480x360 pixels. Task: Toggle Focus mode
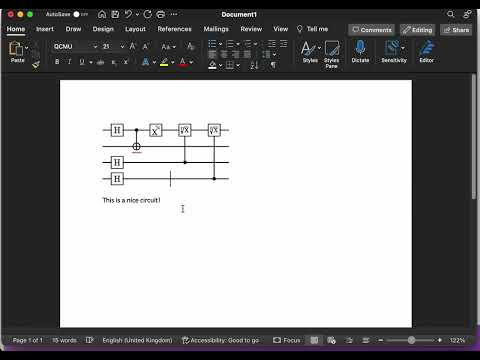coord(287,340)
